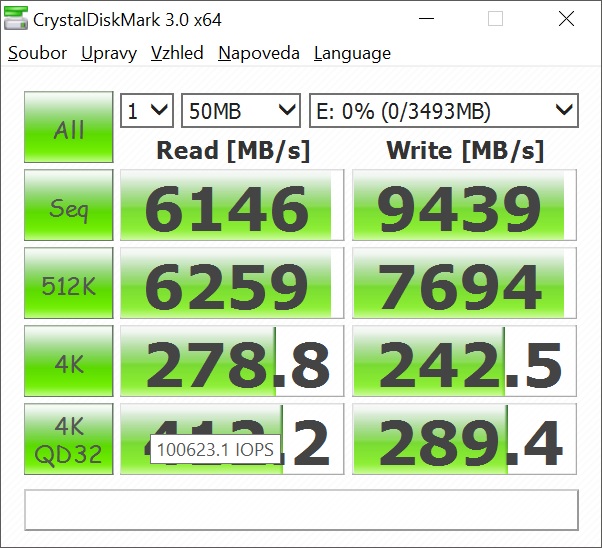Click the Seq read value 6146
The image size is (602, 548).
coord(232,205)
